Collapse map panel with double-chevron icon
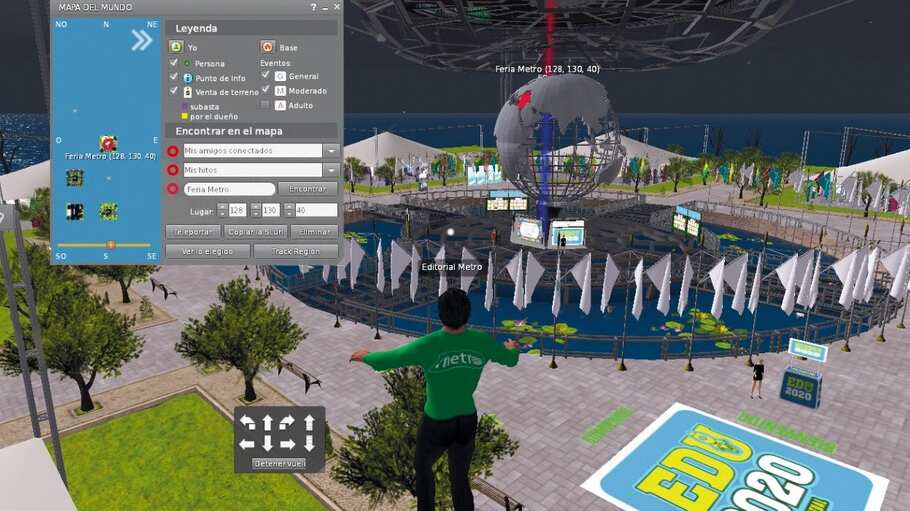Screen dimensions: 910x511 (142, 40)
